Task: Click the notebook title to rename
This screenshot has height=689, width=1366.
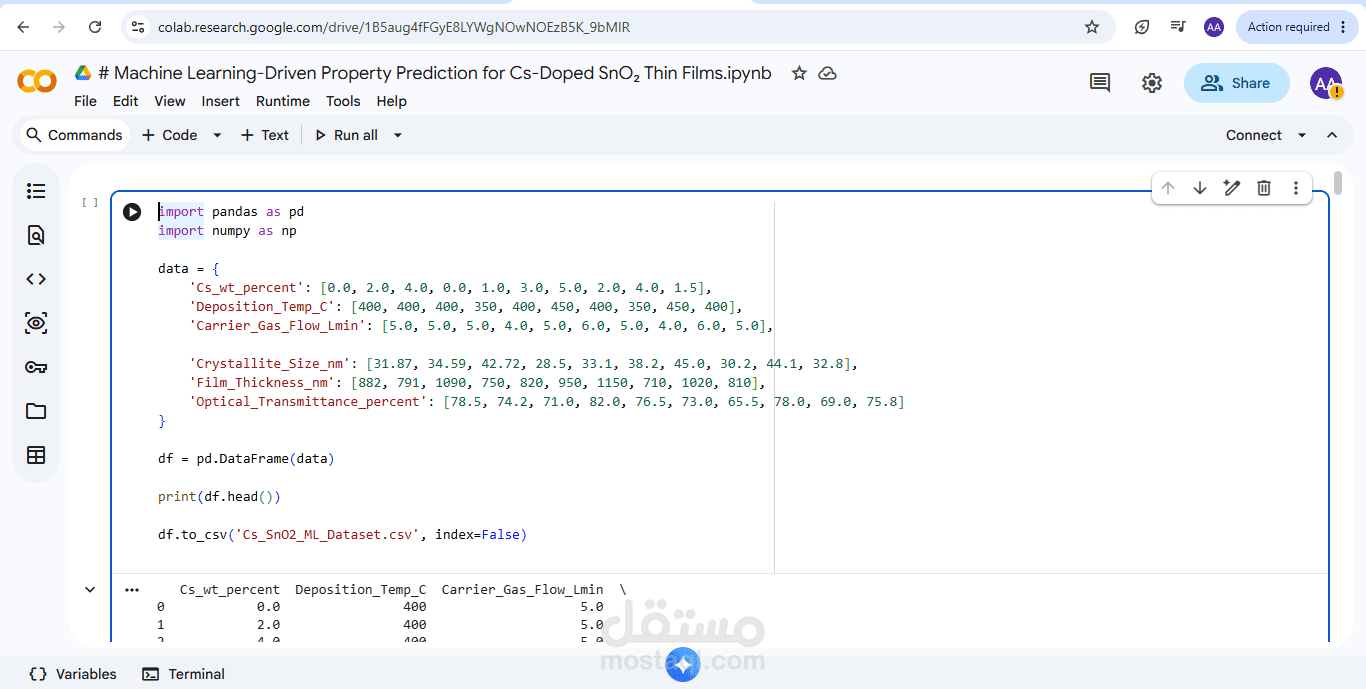Action: (x=435, y=73)
